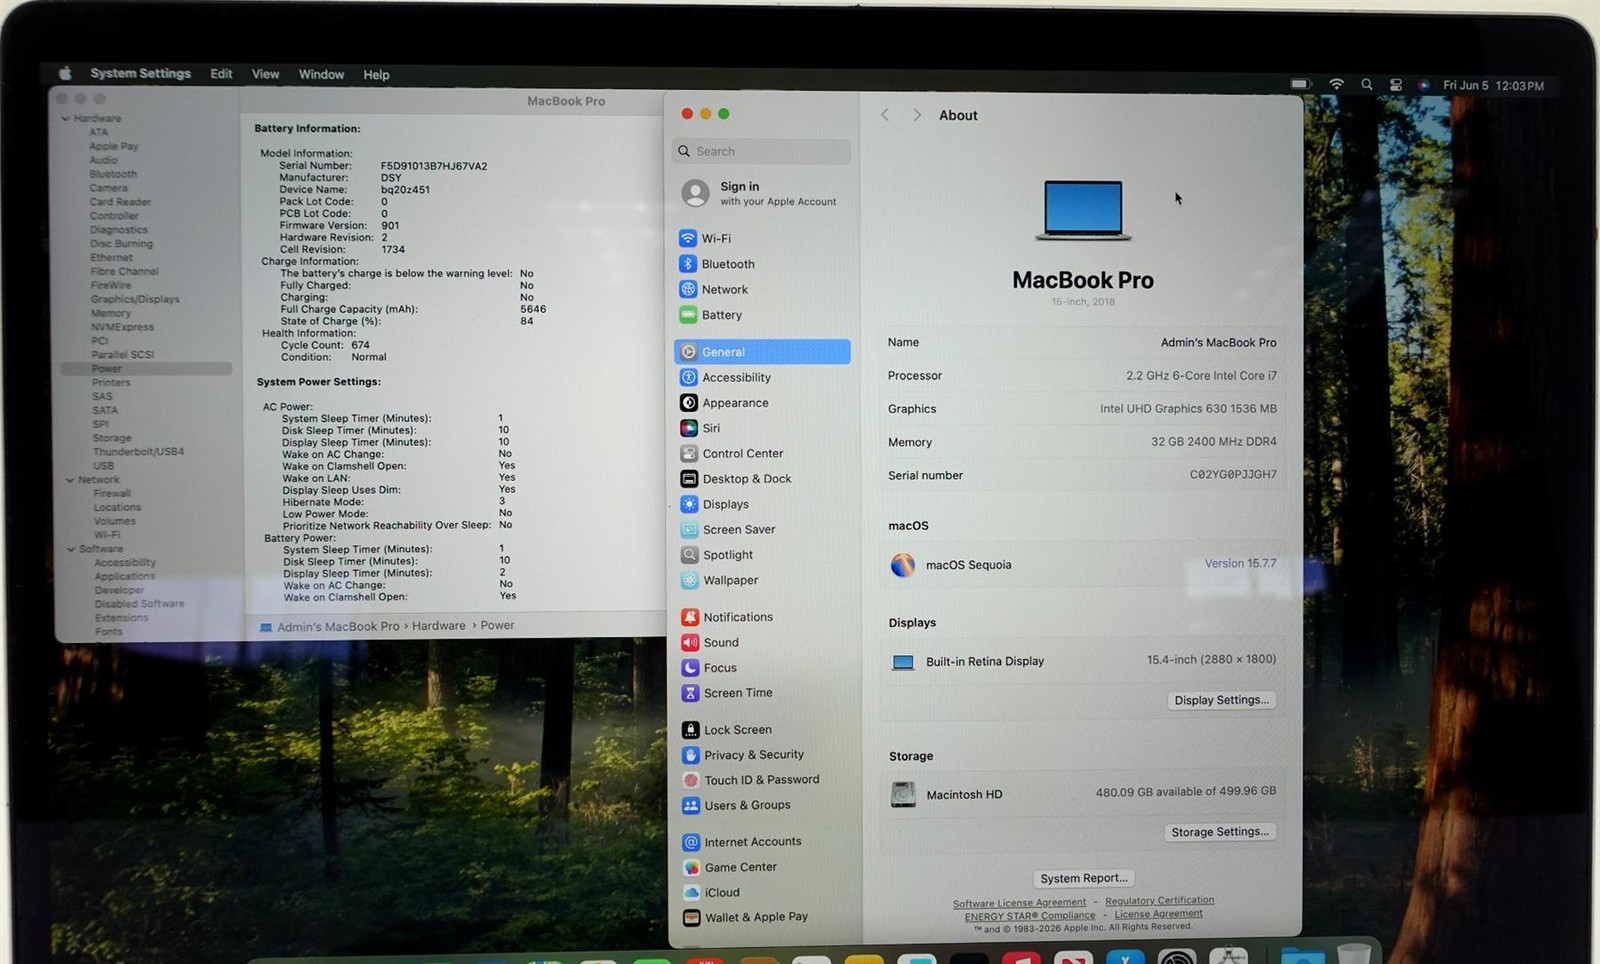This screenshot has width=1600, height=964.
Task: Open Users & Groups settings
Action: pyautogui.click(x=763, y=805)
